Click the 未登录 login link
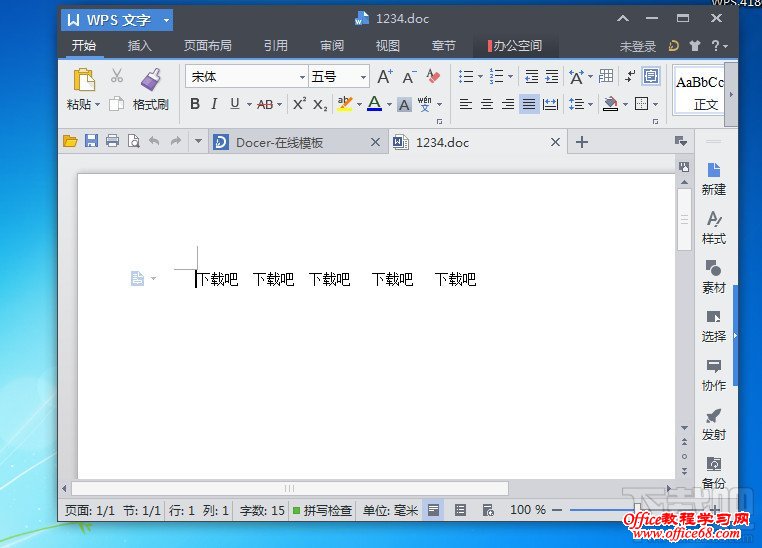 [637, 46]
